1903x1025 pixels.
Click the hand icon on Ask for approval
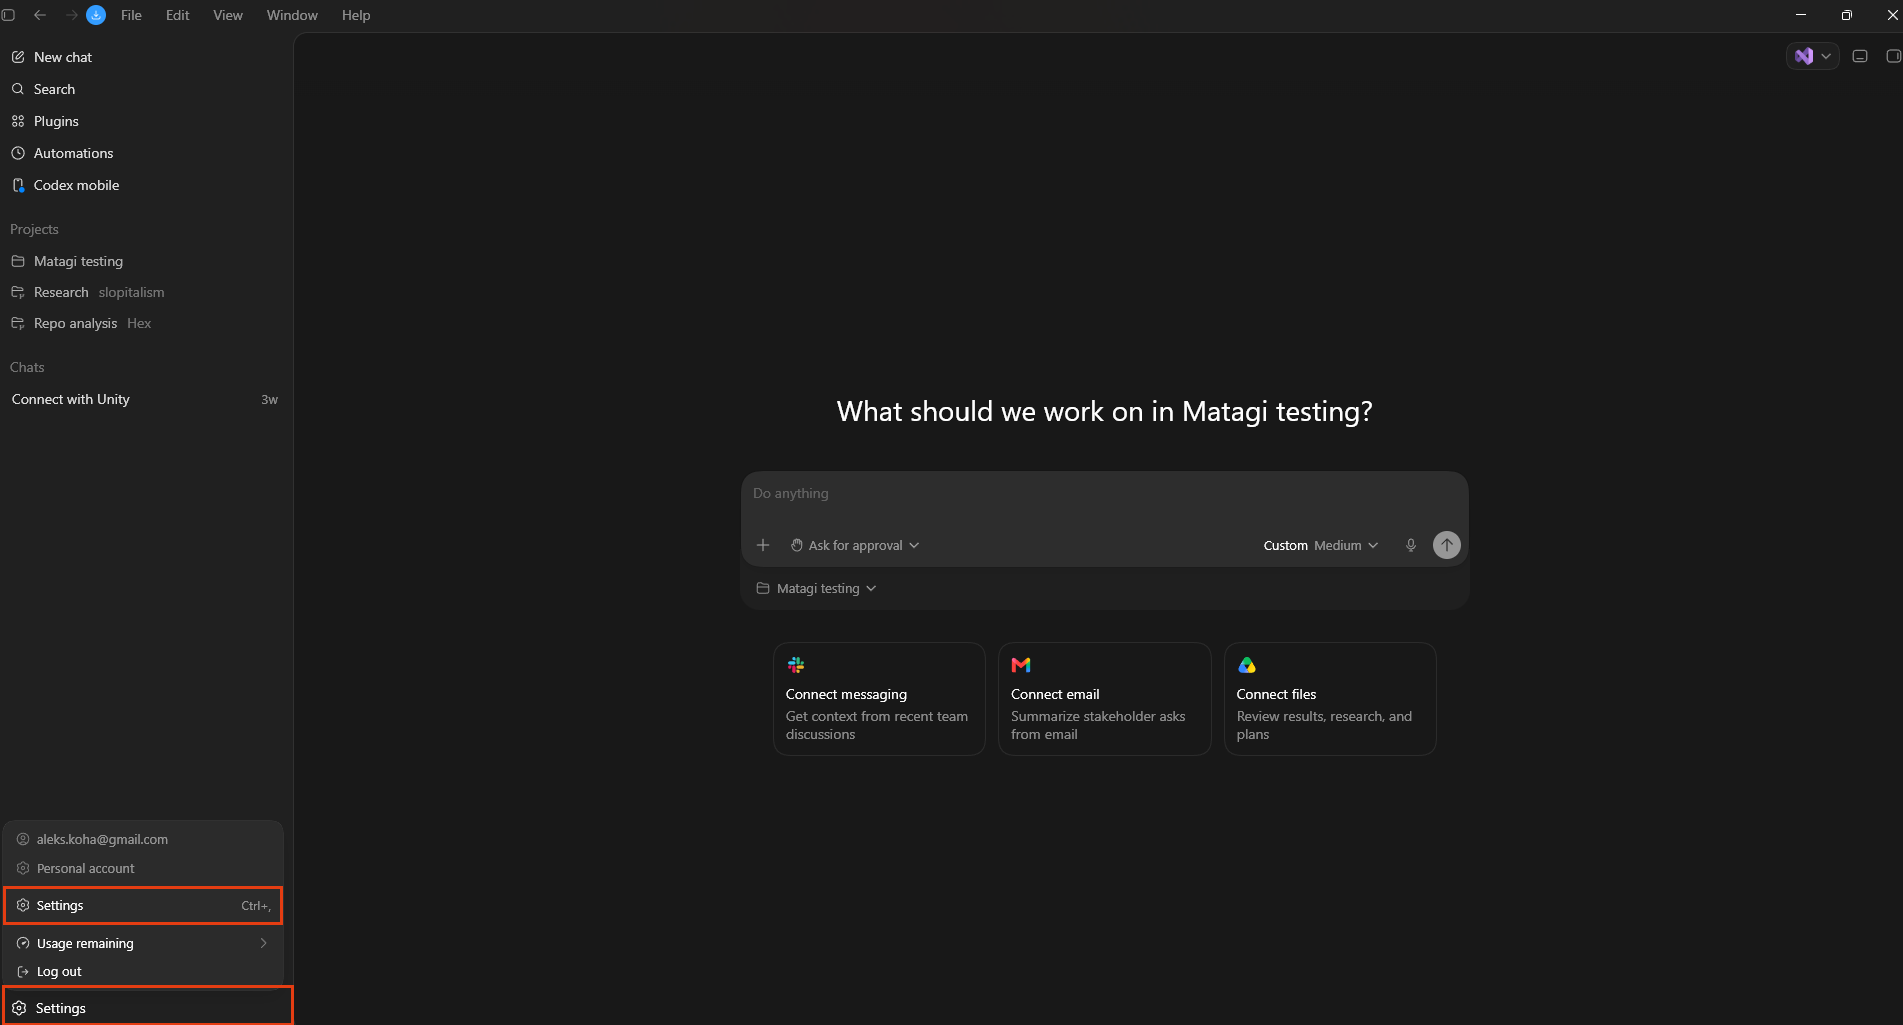[797, 545]
